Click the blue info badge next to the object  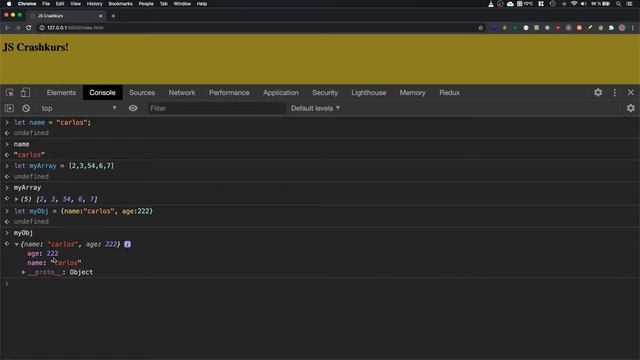(x=127, y=244)
